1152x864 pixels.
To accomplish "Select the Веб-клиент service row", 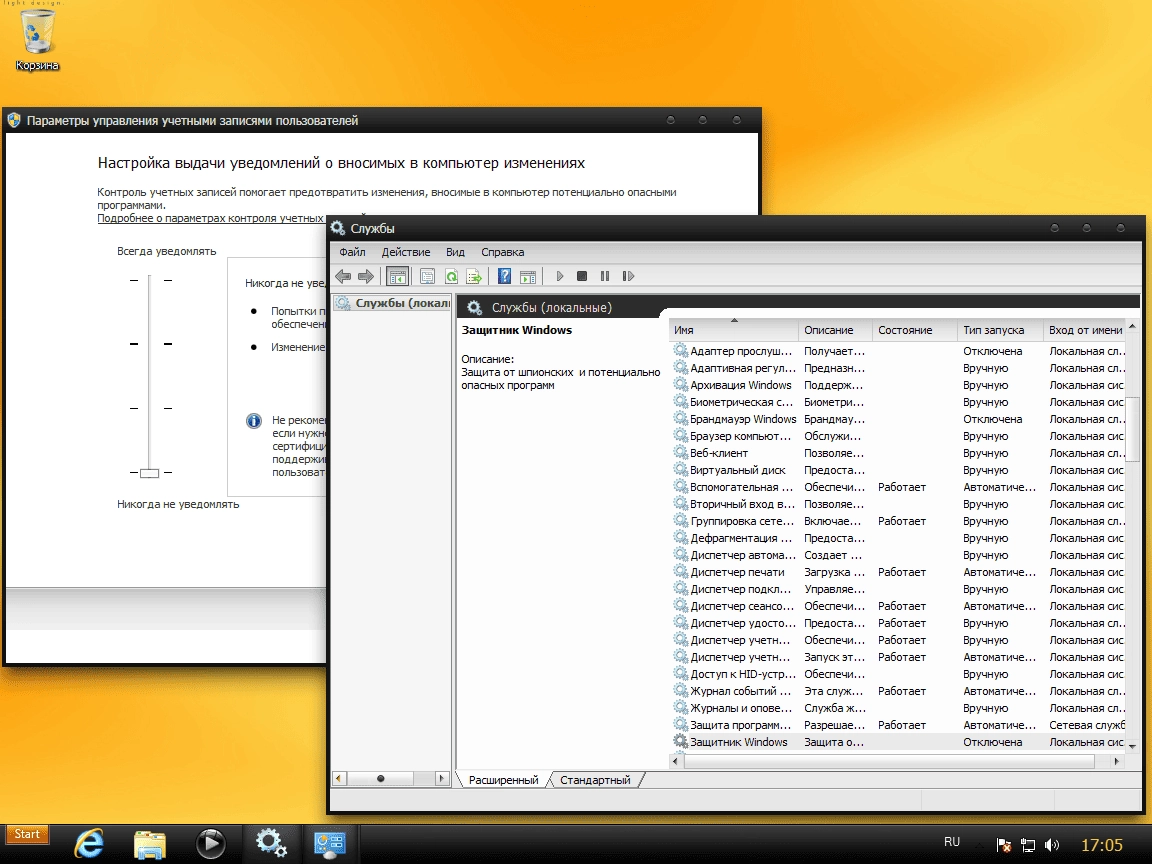I will click(899, 453).
